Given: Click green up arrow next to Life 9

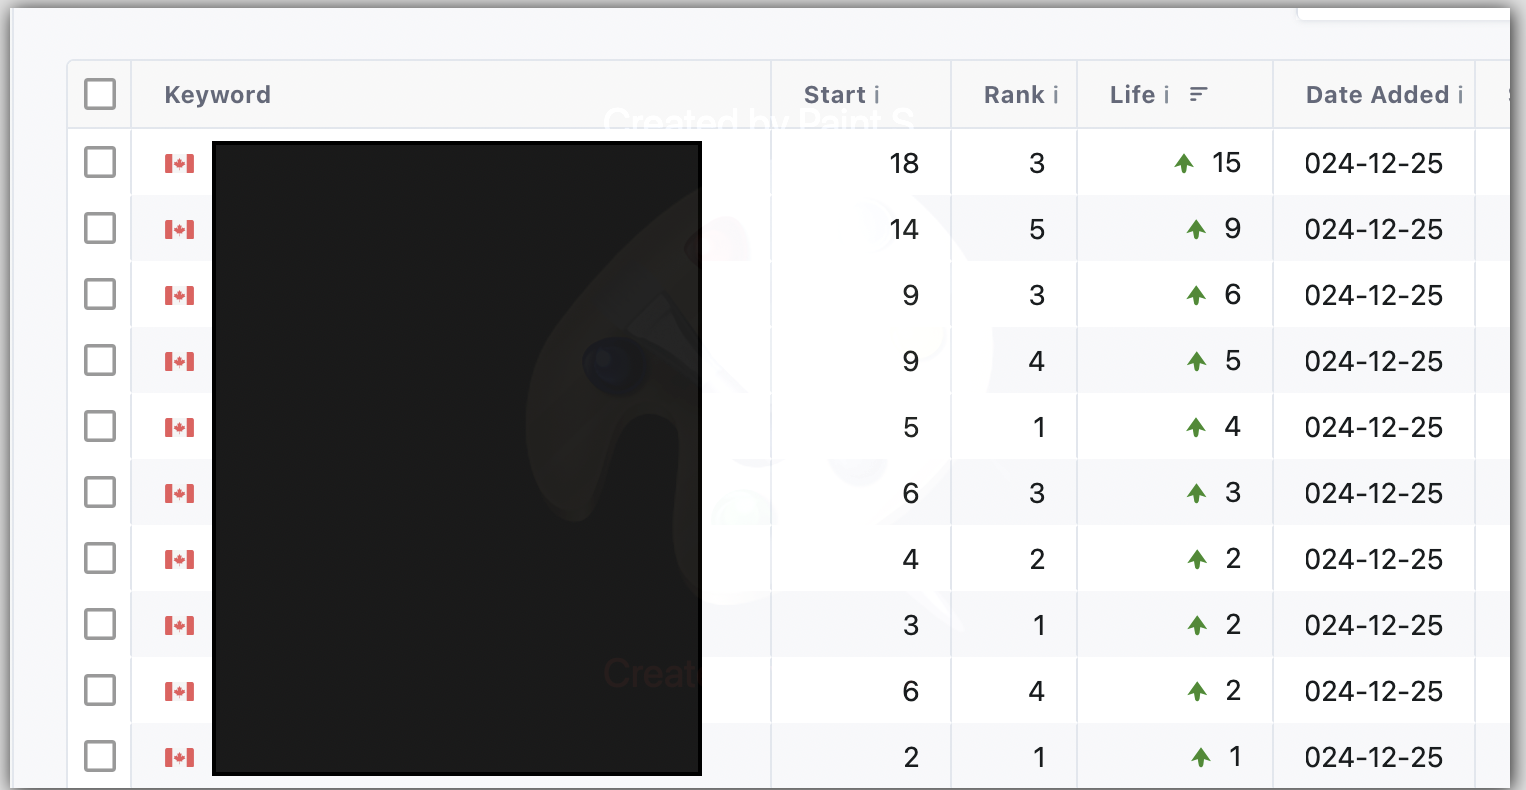Looking at the screenshot, I should [x=1196, y=229].
